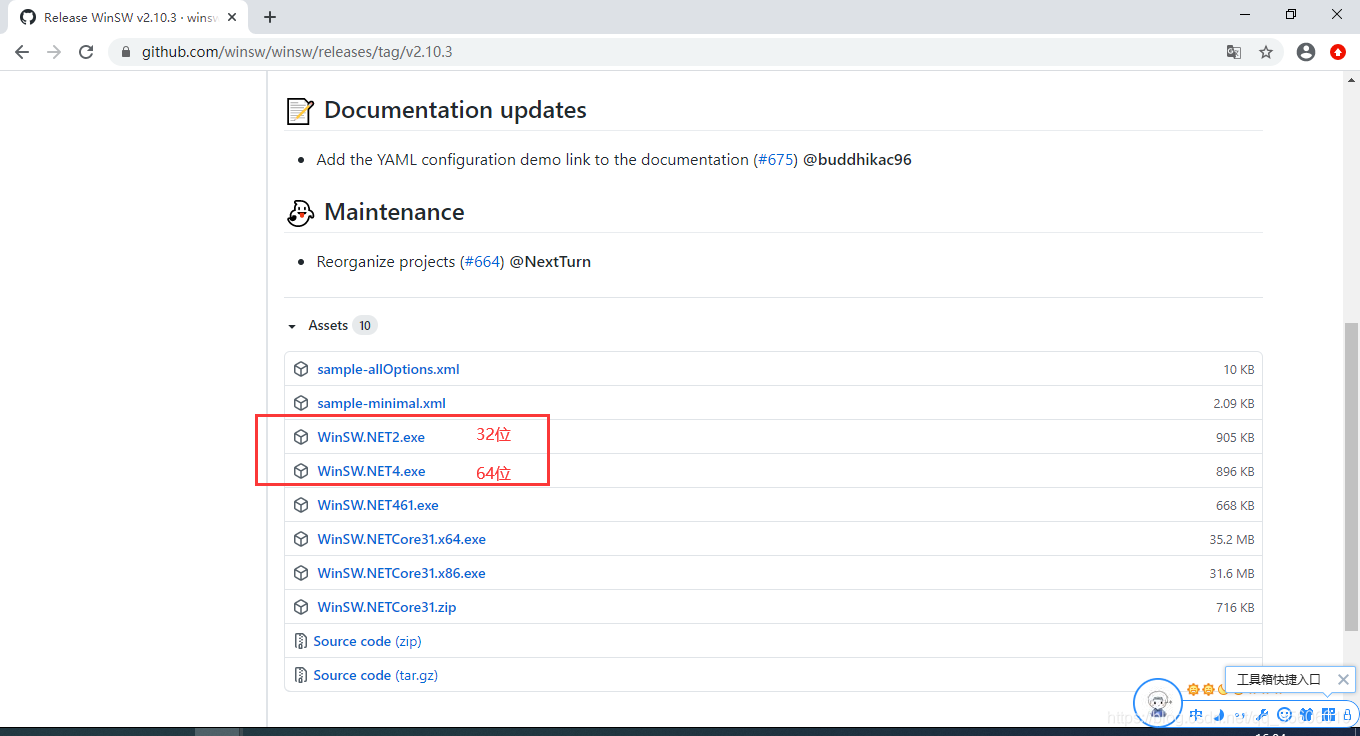Open pull request #675 link
This screenshot has height=736, width=1360.
click(775, 159)
